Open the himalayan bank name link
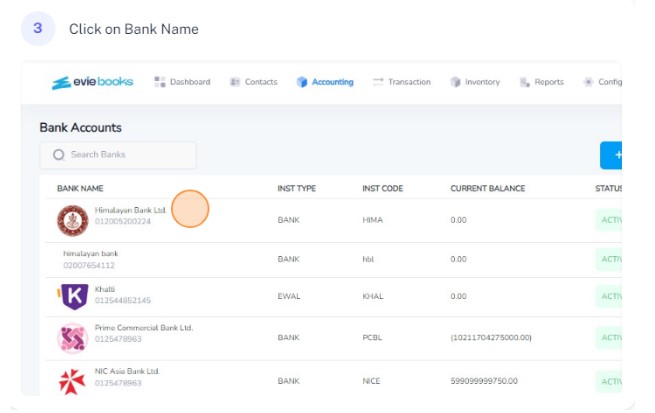This screenshot has height=413, width=655. pos(91,253)
